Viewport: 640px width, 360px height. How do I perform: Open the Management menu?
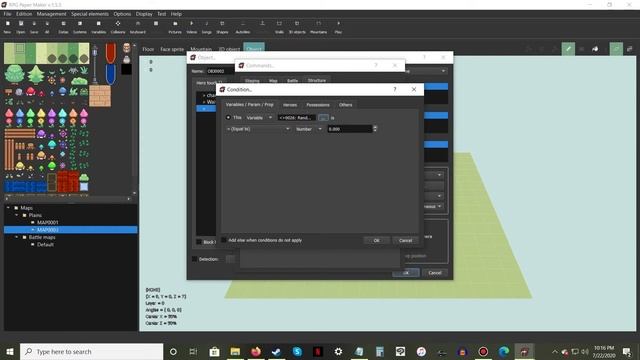pyautogui.click(x=51, y=14)
